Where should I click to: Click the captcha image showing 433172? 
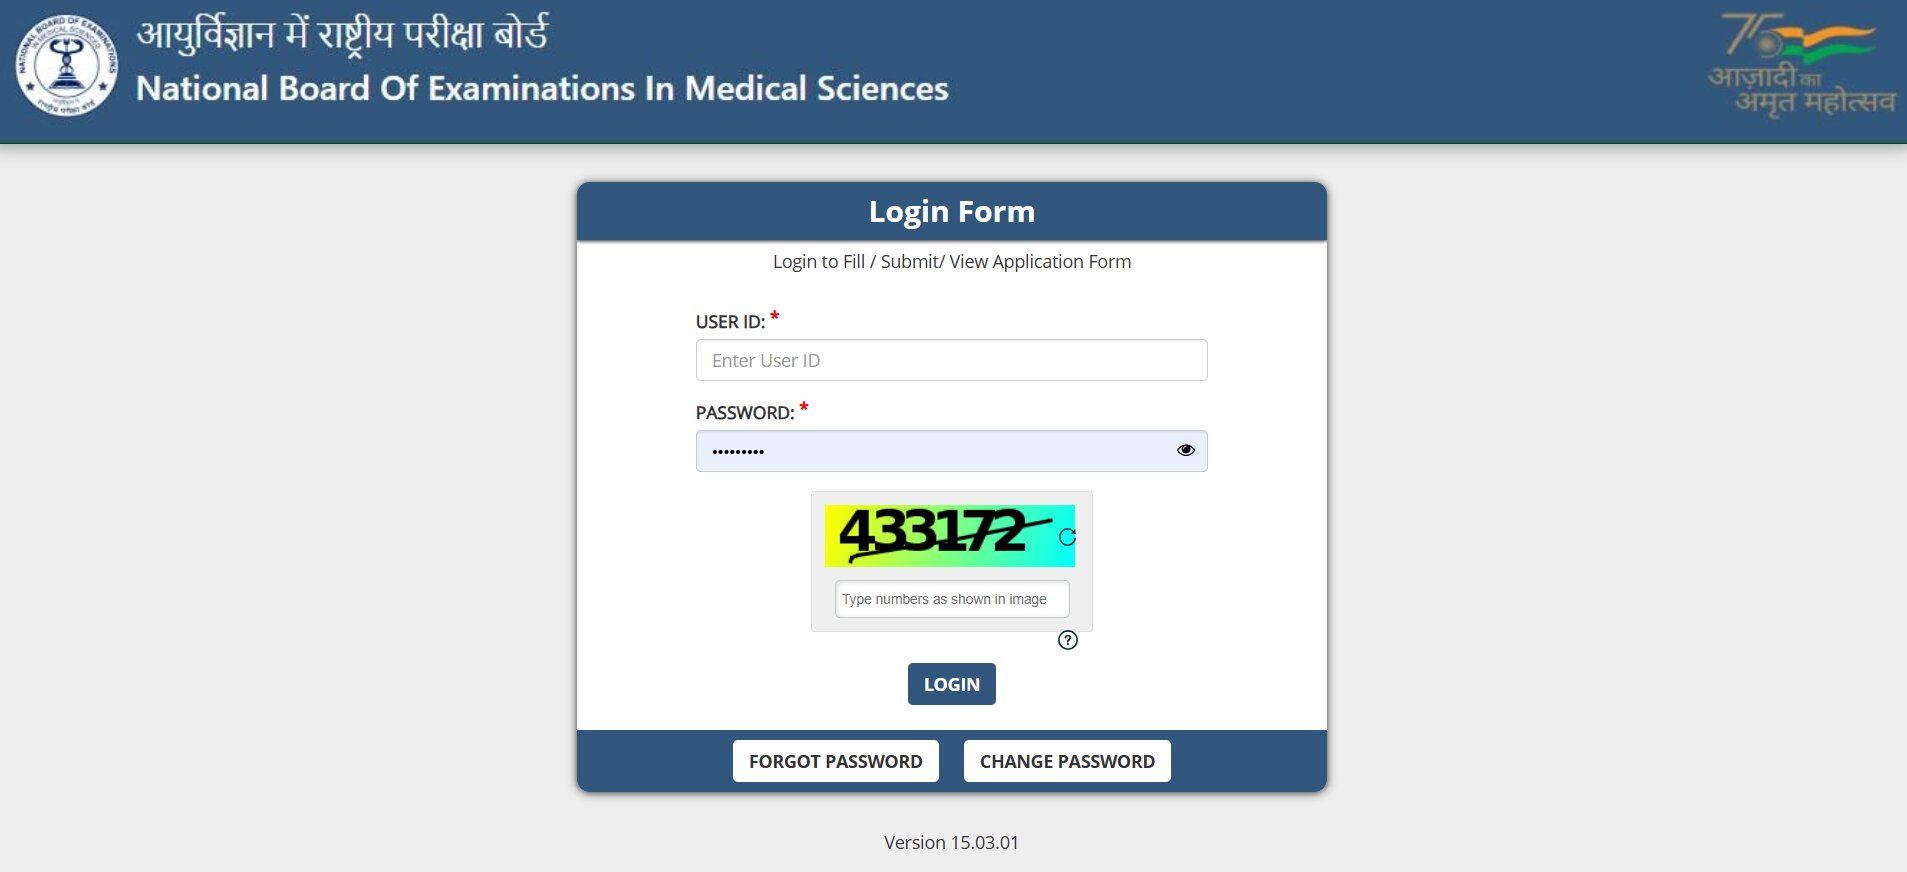[949, 536]
